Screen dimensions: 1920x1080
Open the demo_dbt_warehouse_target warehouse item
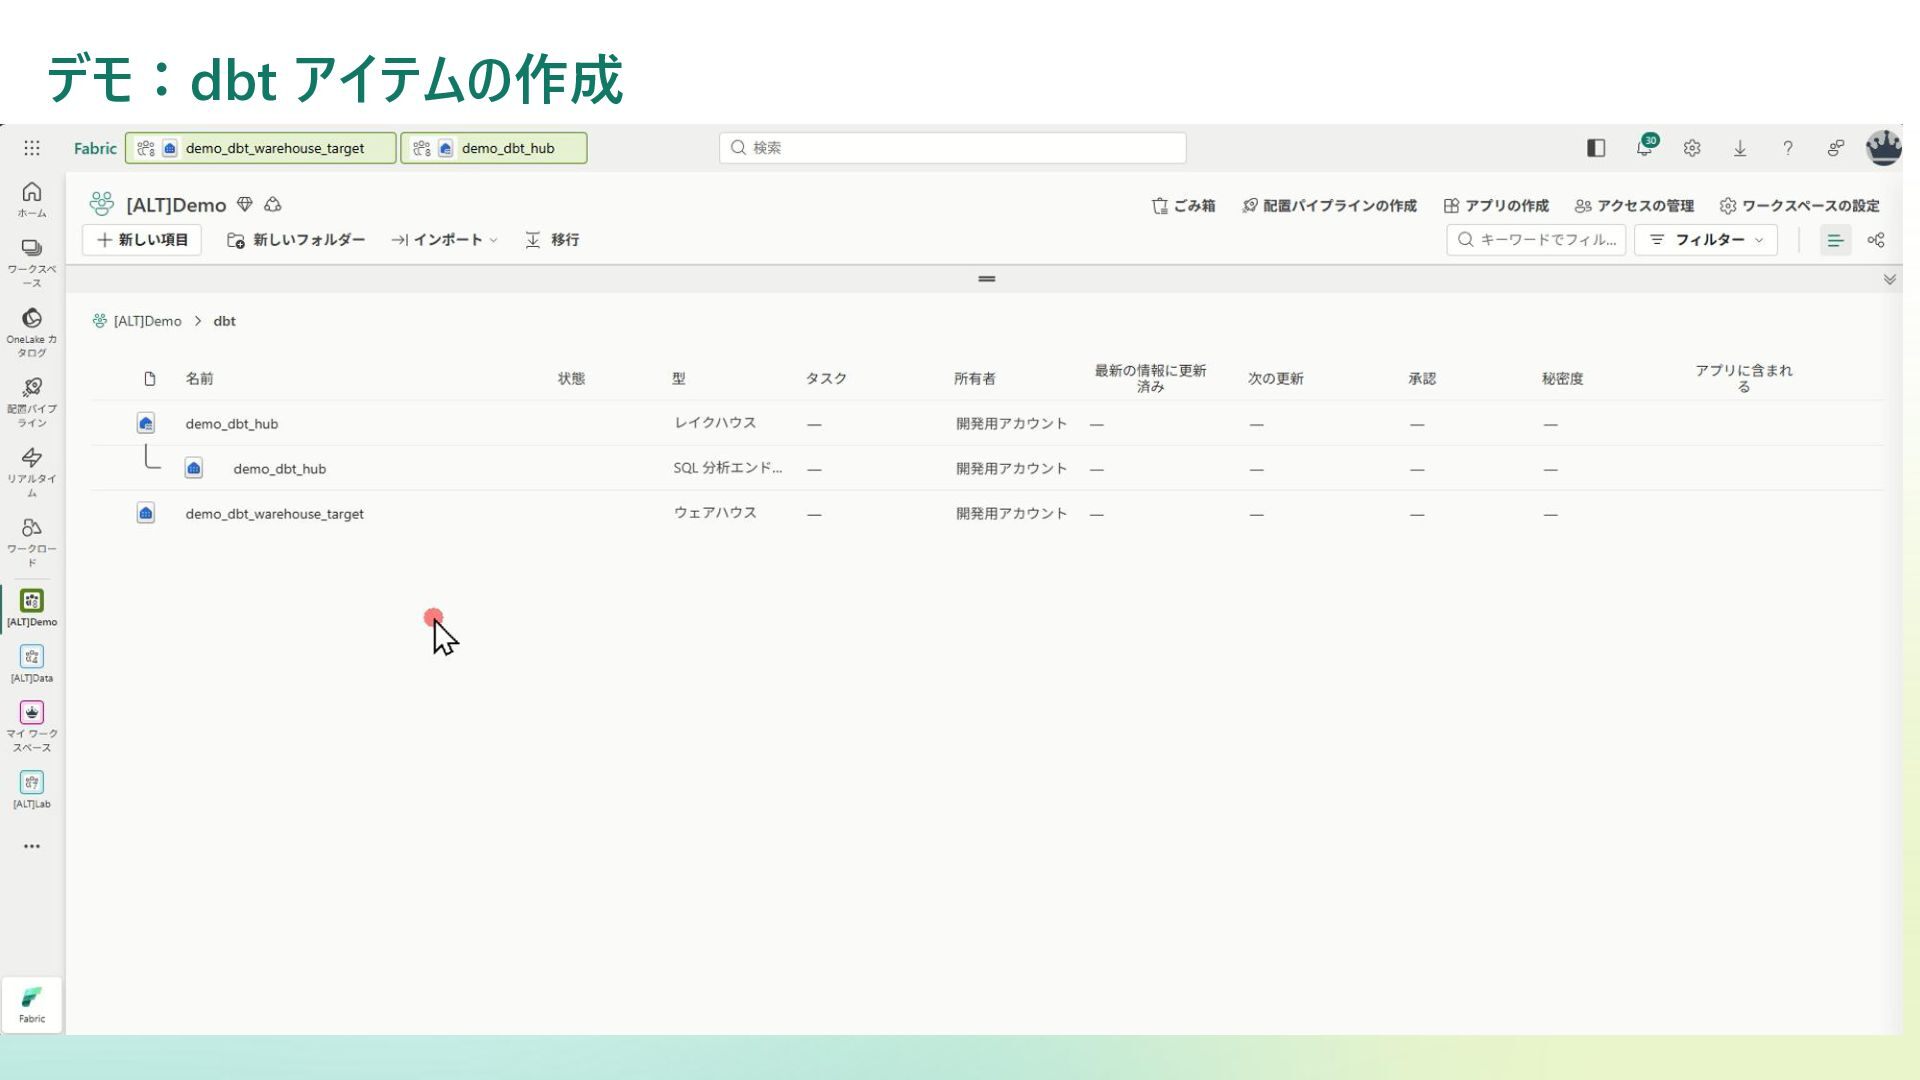tap(275, 514)
